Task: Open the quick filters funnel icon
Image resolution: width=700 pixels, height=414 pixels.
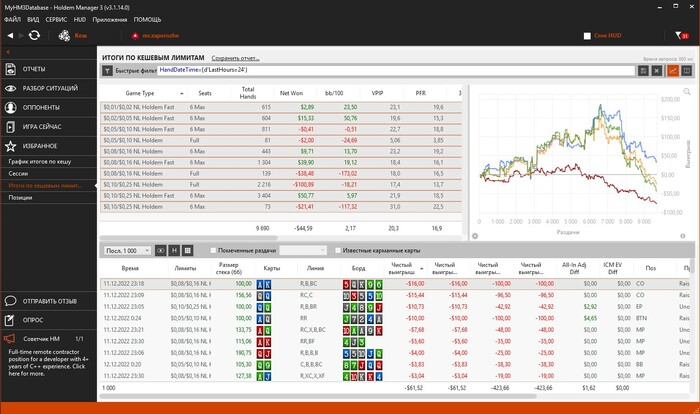Action: (107, 71)
